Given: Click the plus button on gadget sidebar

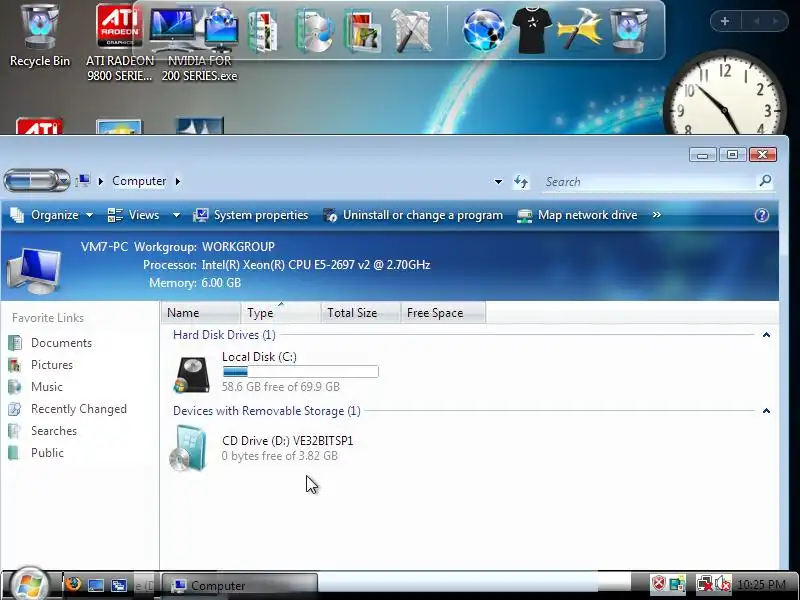Looking at the screenshot, I should tap(725, 21).
